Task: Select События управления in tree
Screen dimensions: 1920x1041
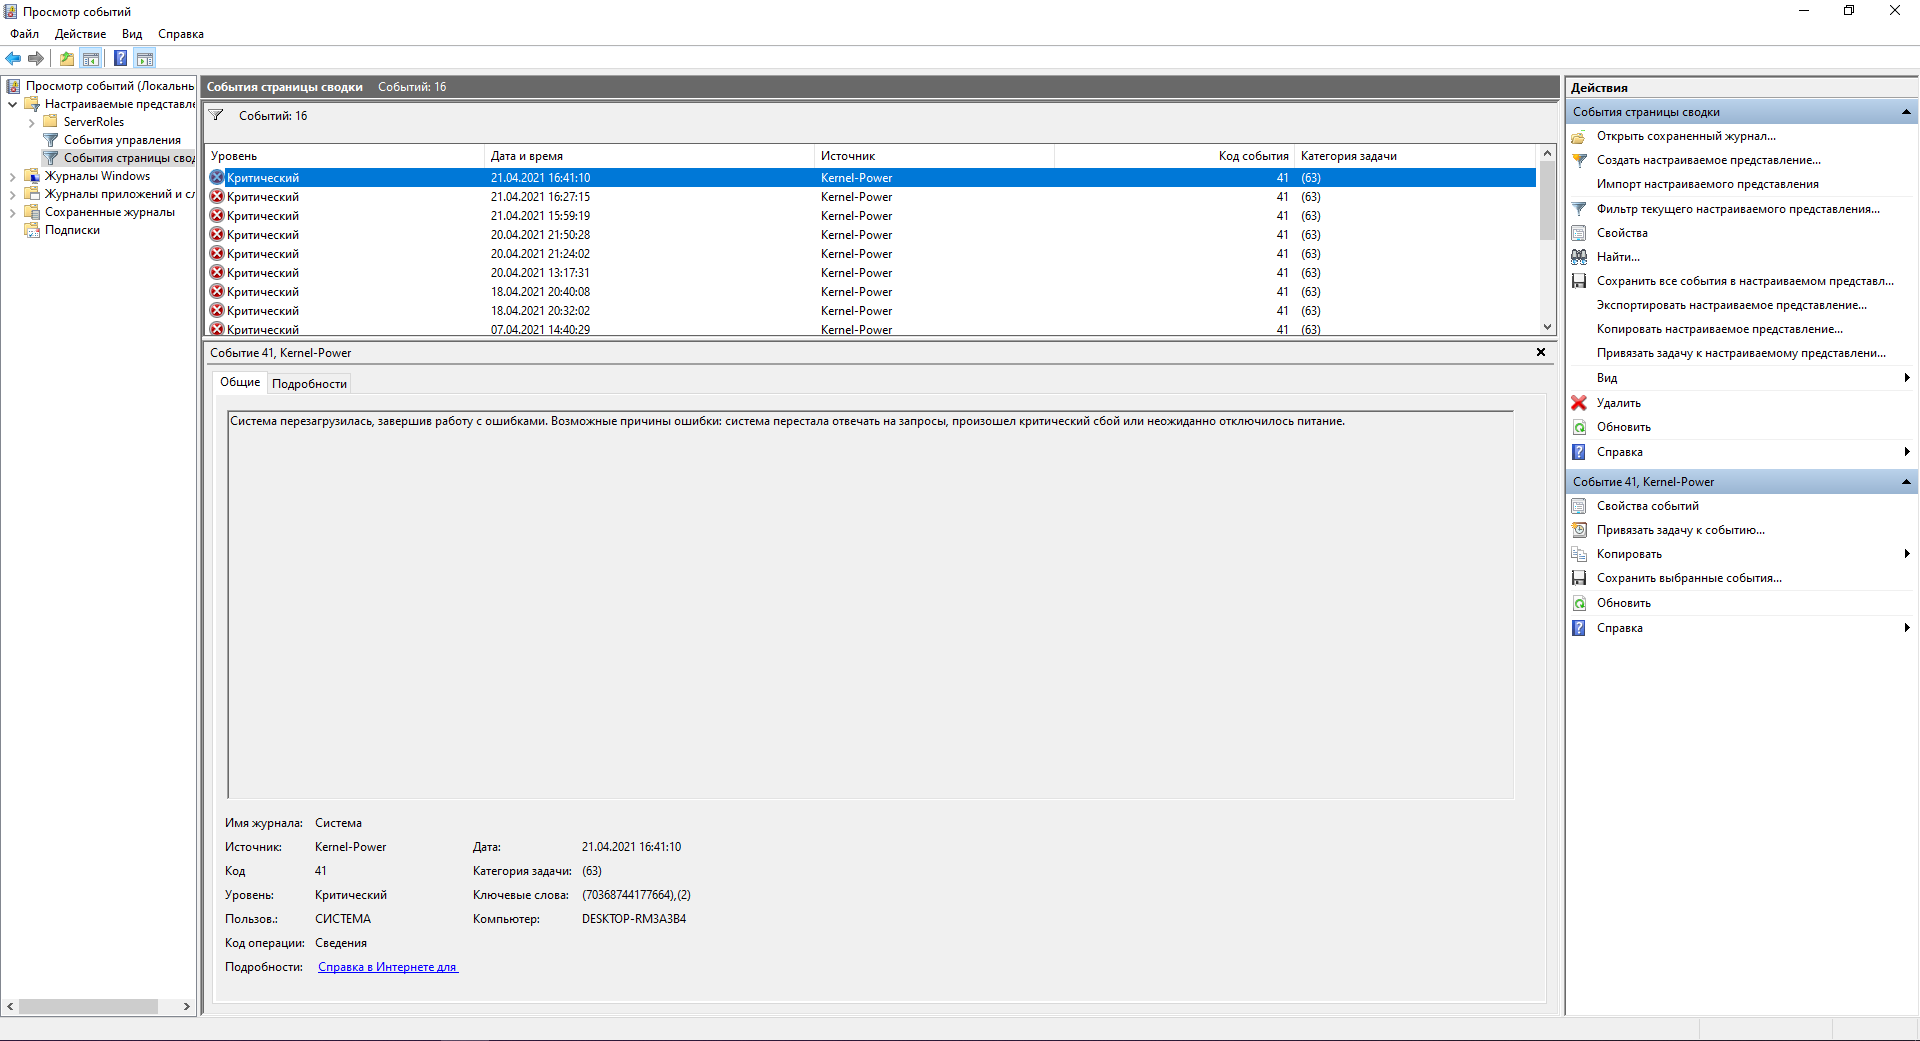Action: coord(122,140)
